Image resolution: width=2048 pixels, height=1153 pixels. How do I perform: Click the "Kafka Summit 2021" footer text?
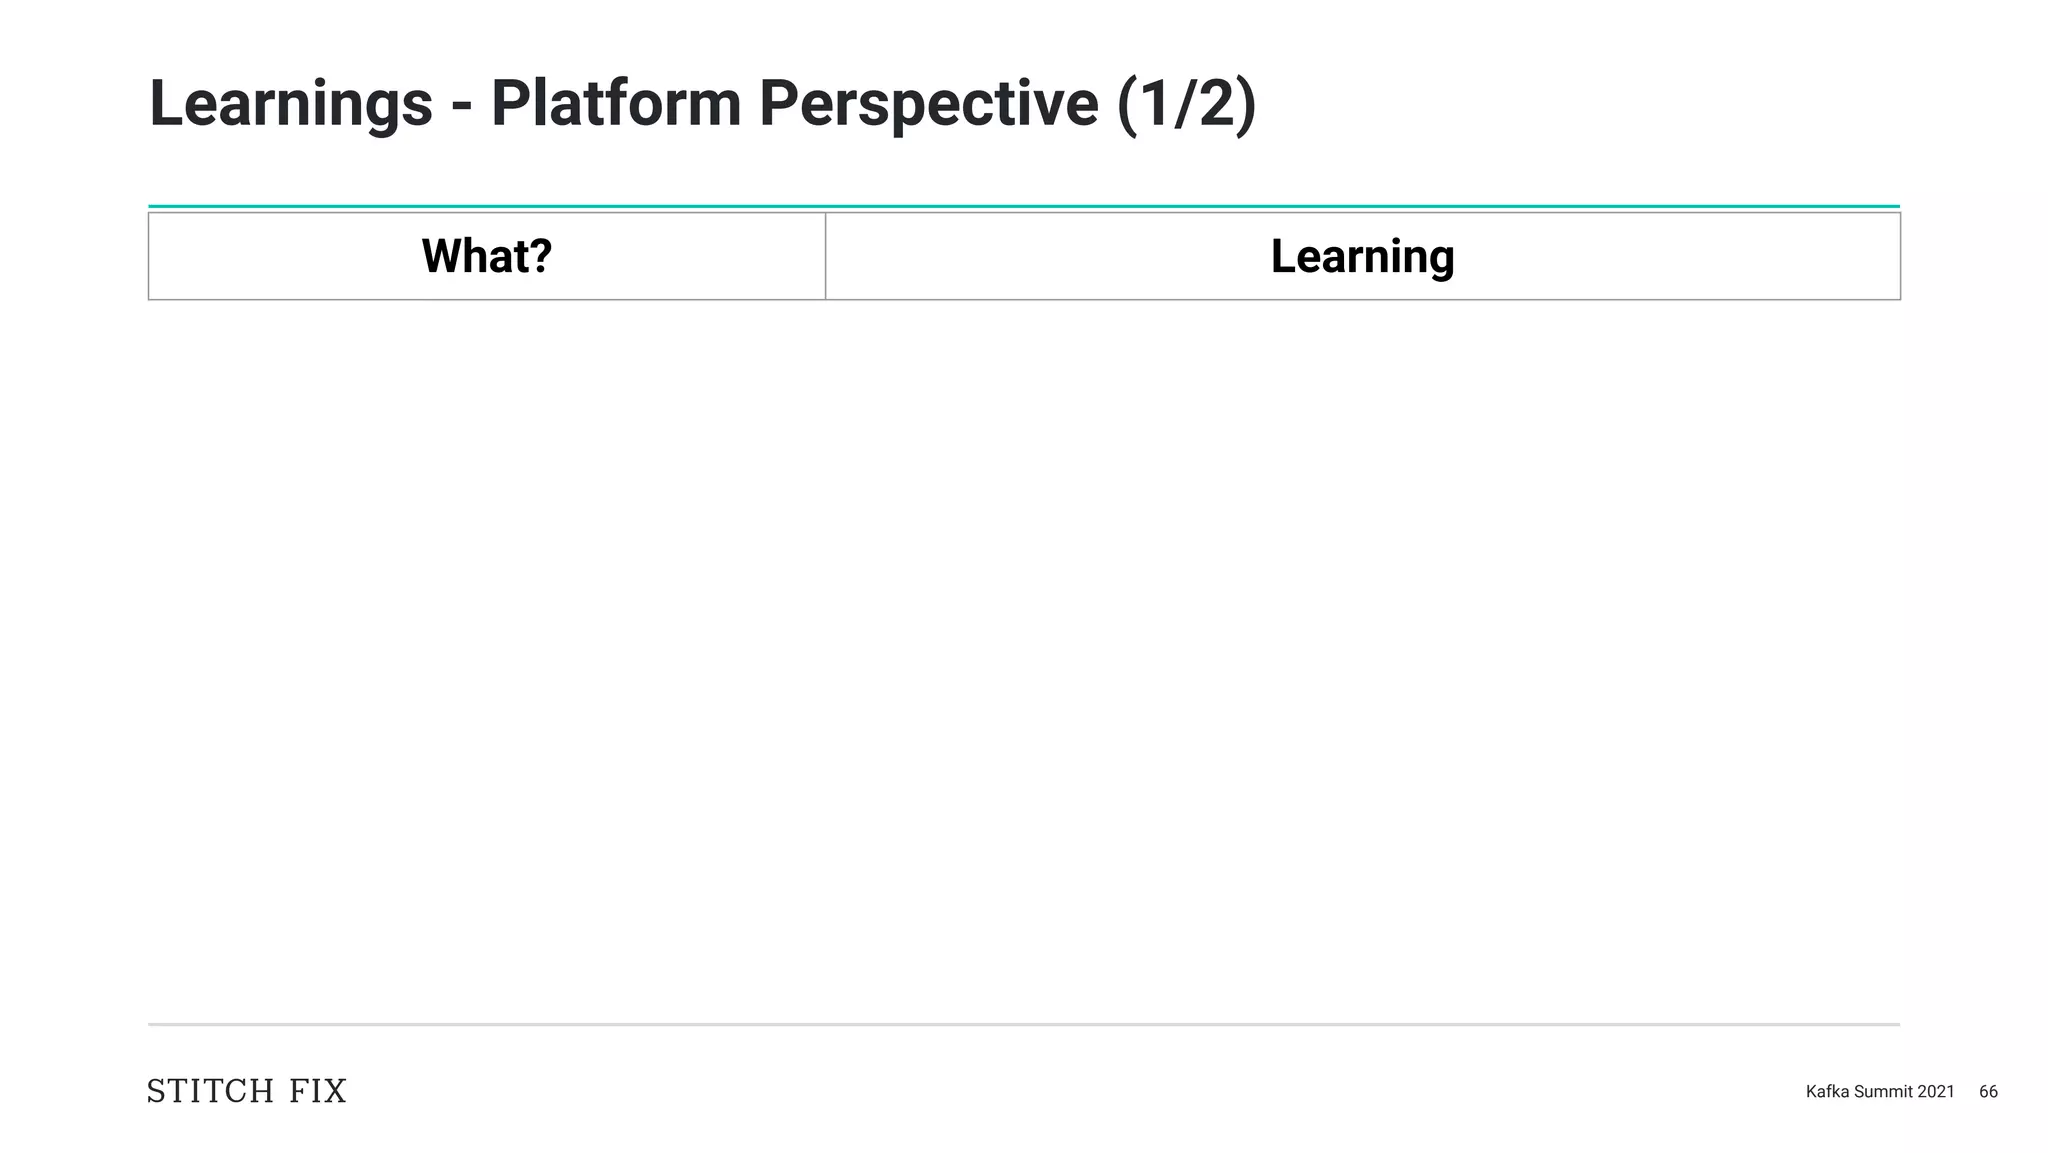(x=1879, y=1092)
